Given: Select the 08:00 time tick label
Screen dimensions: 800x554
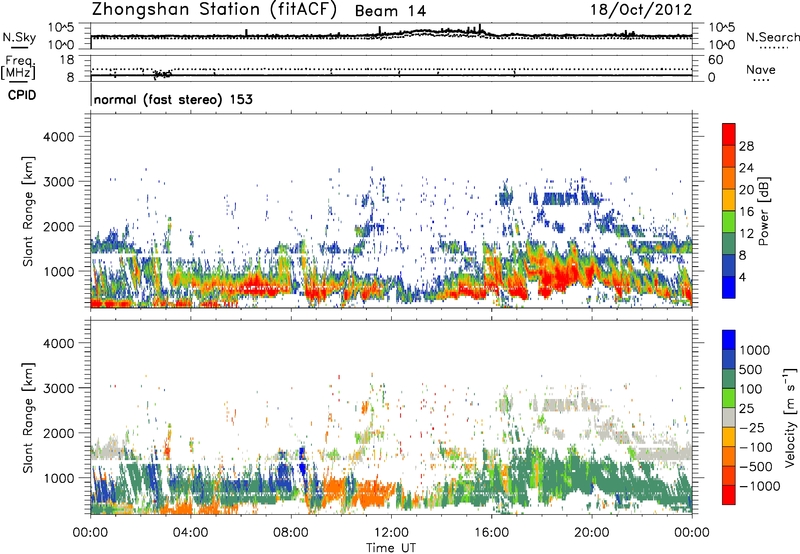Looking at the screenshot, I should click(x=291, y=533).
